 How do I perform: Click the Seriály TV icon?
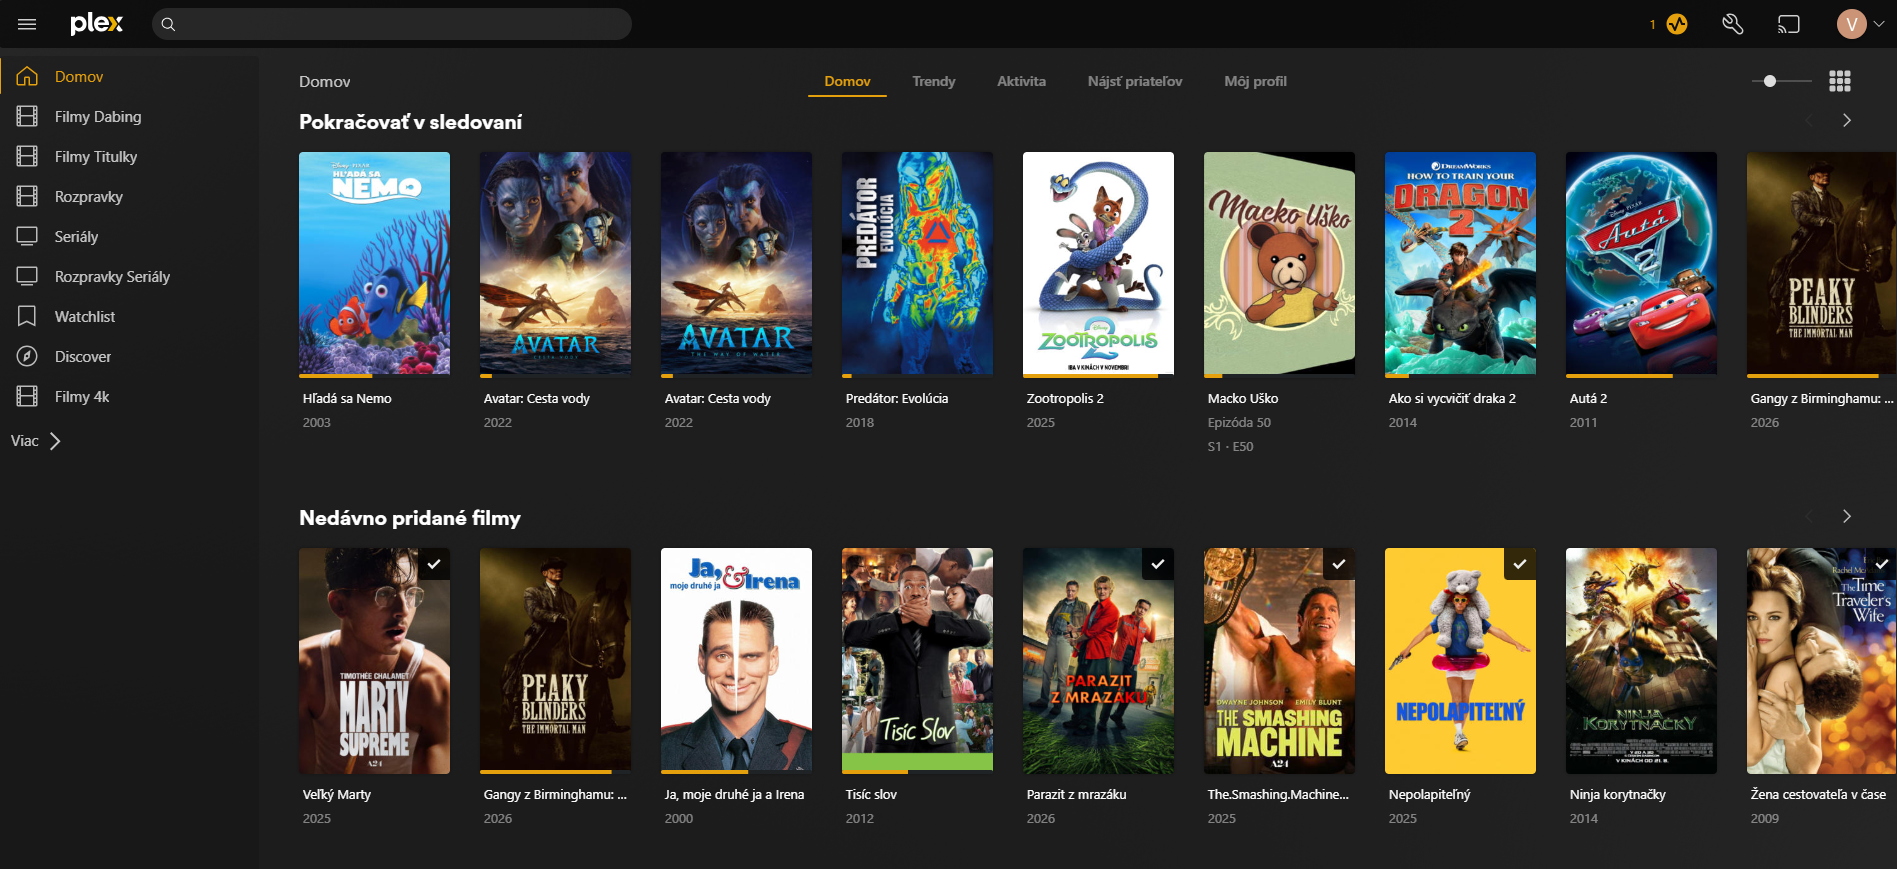pyautogui.click(x=27, y=236)
